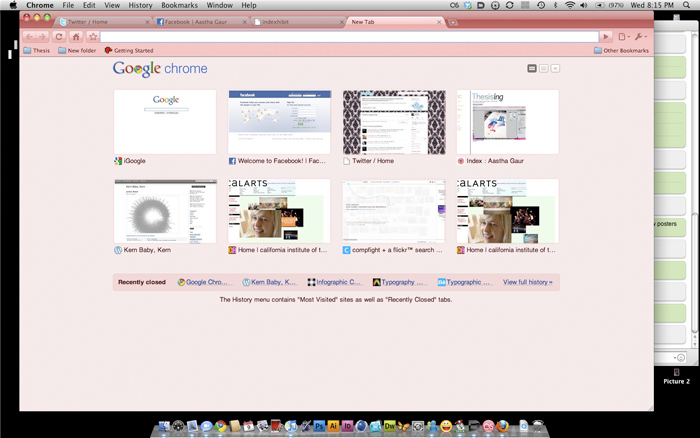
Task: Open the Apple menu
Action: [x=13, y=5]
